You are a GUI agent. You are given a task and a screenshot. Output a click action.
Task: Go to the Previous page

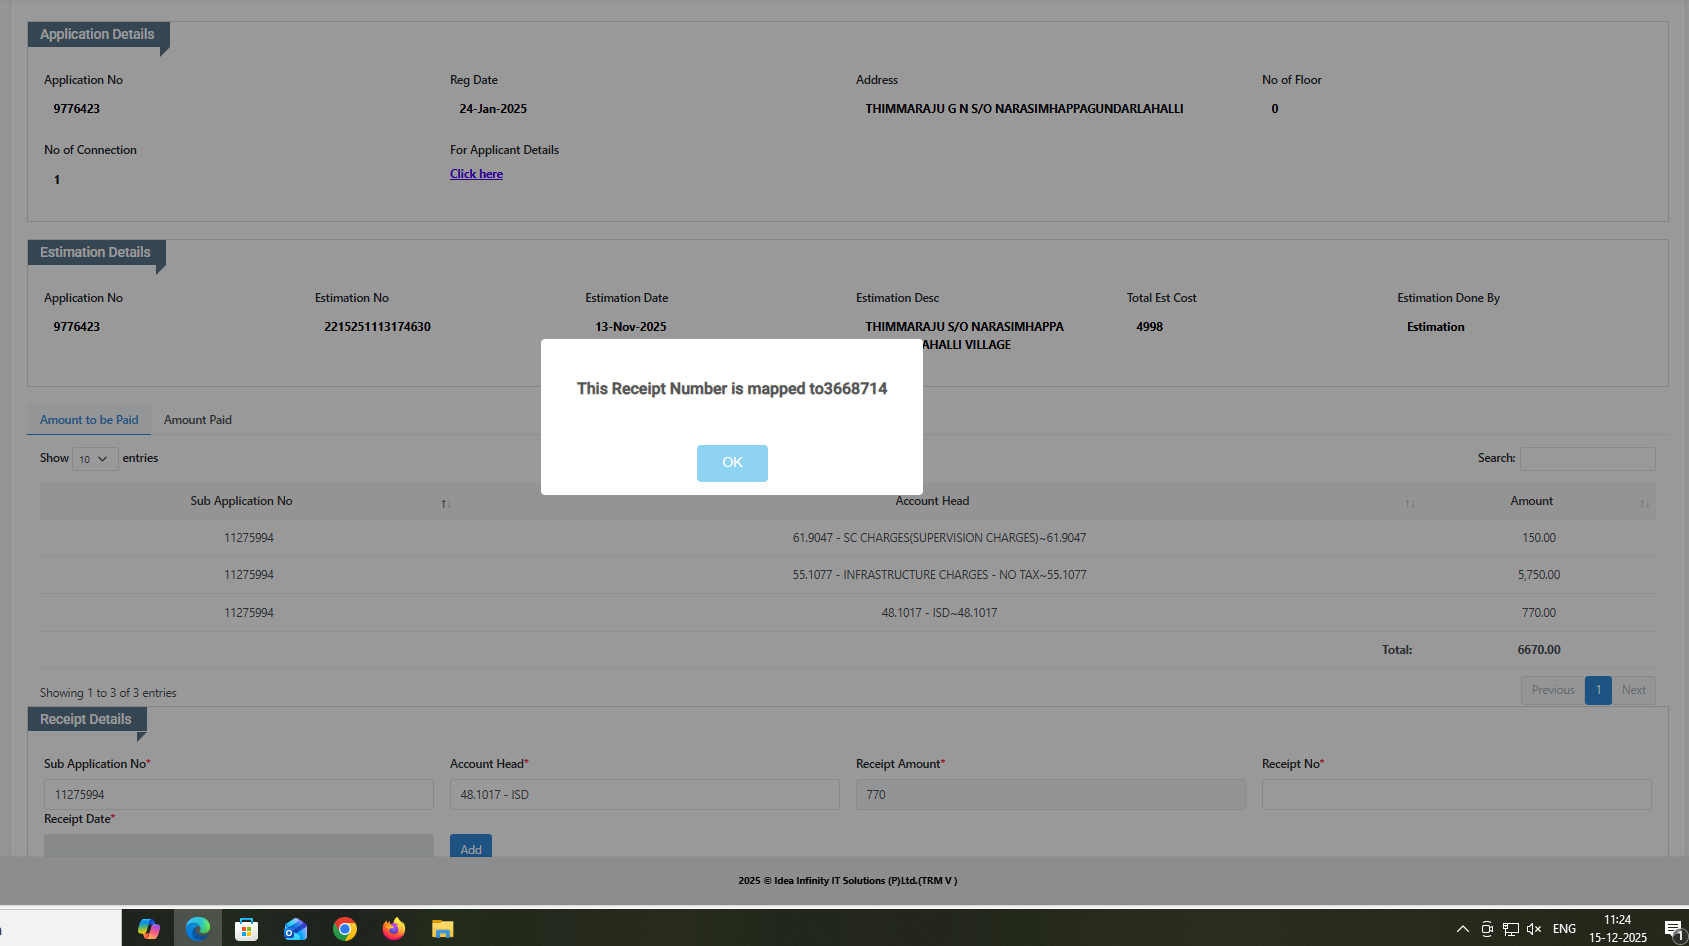pos(1553,690)
